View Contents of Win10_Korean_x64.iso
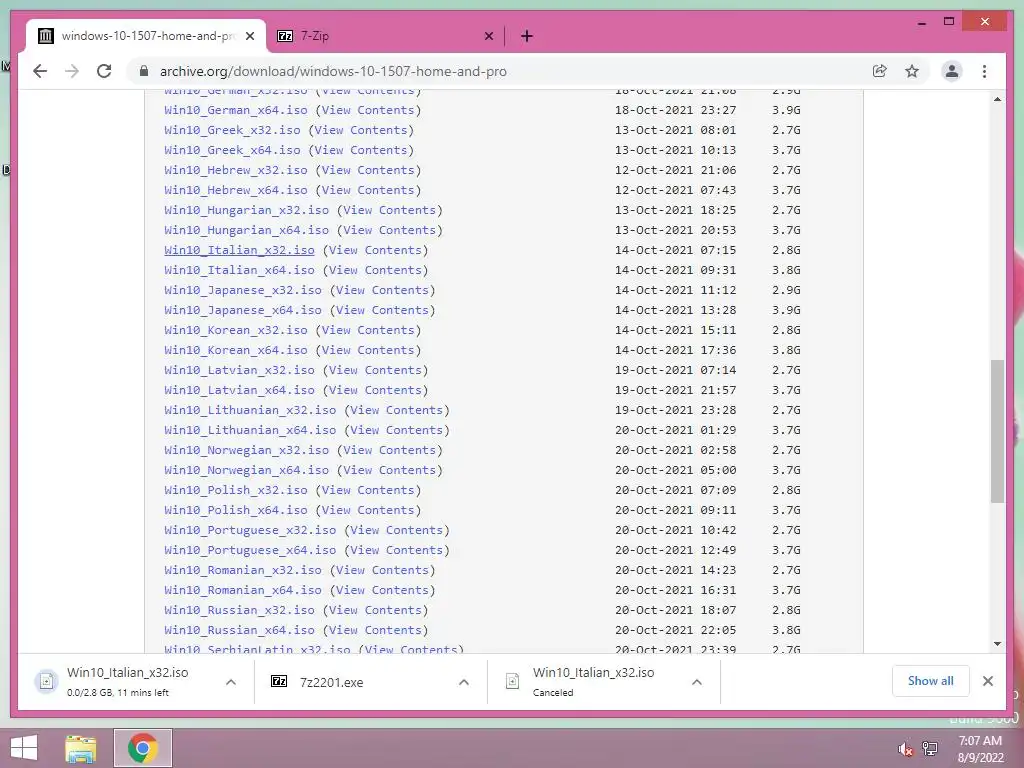 368,350
